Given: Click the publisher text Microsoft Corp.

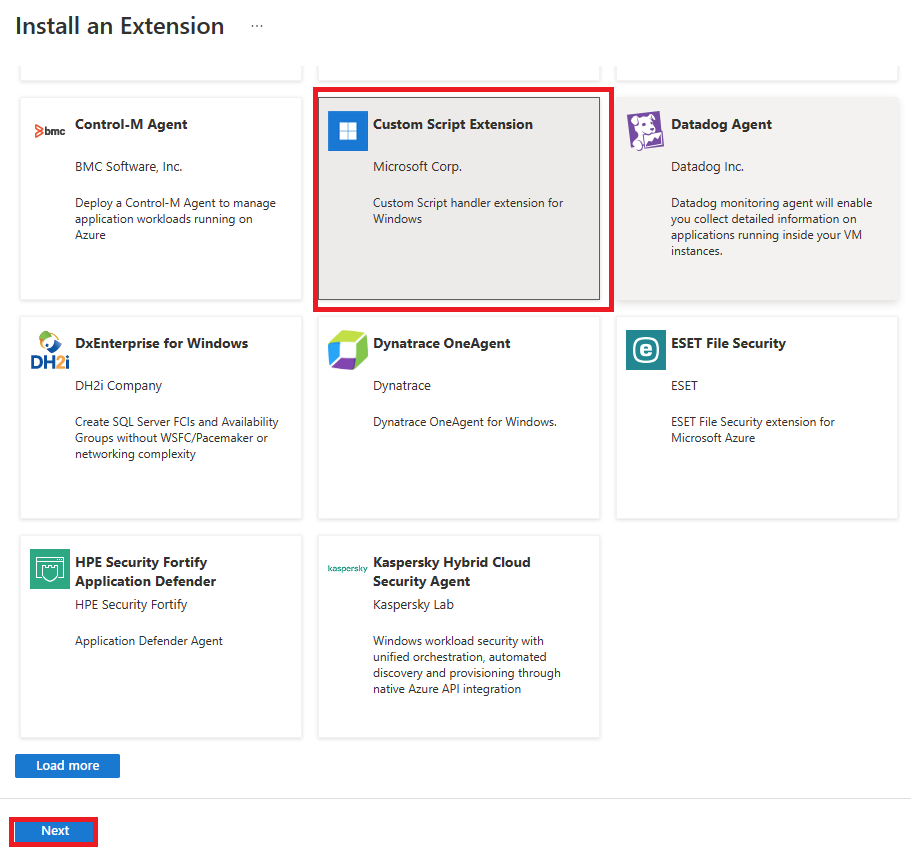Looking at the screenshot, I should point(417,167).
